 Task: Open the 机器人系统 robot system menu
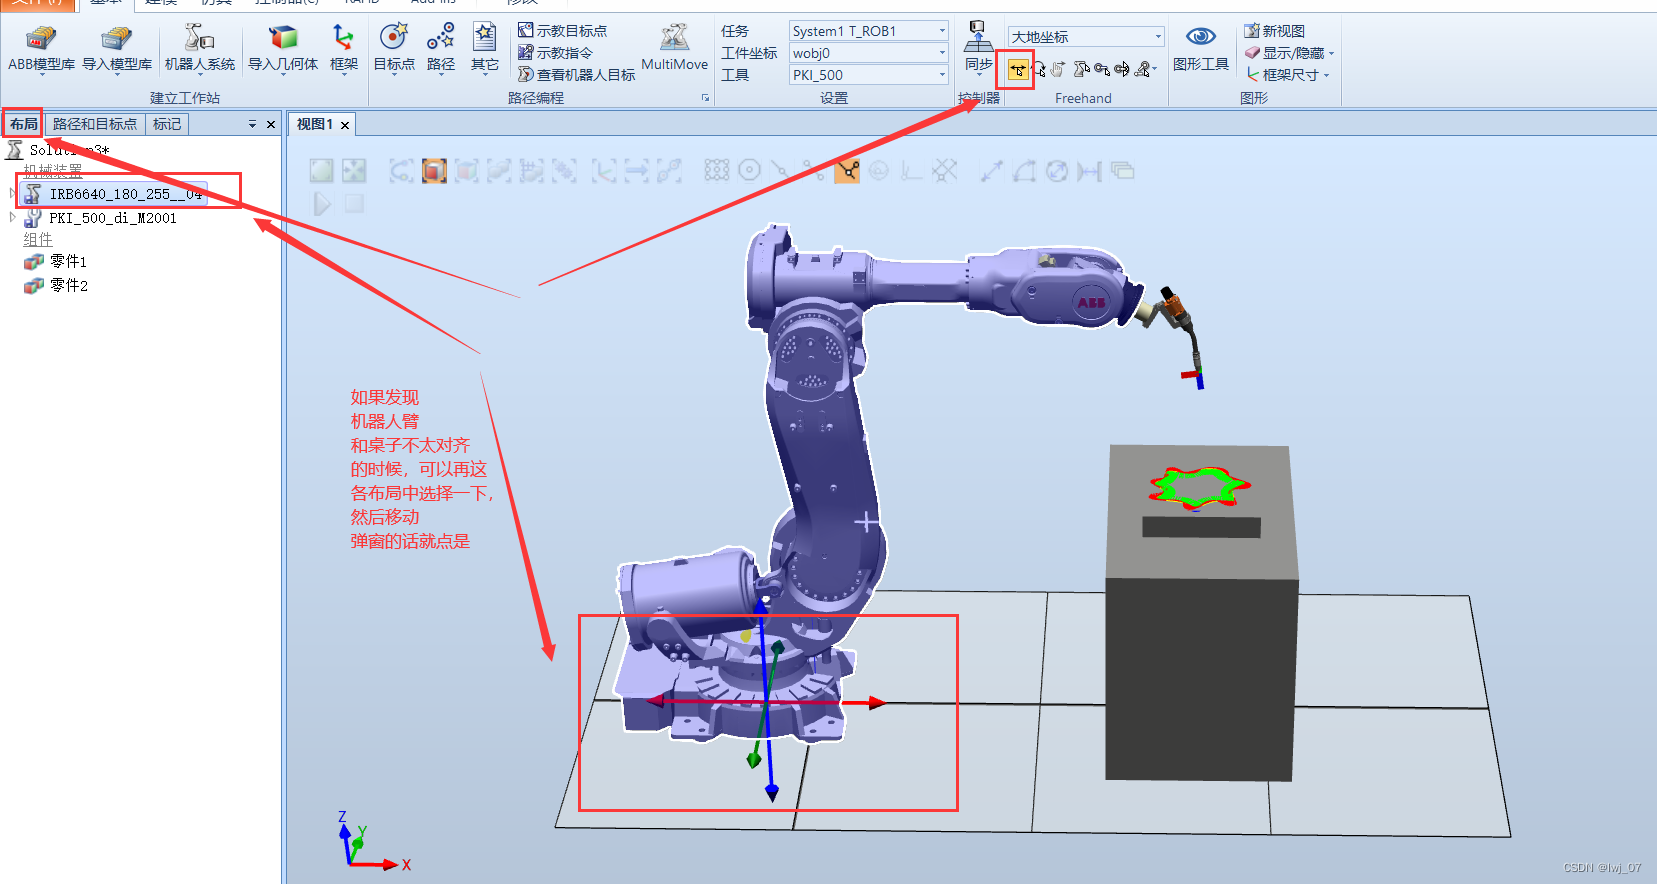pyautogui.click(x=200, y=50)
